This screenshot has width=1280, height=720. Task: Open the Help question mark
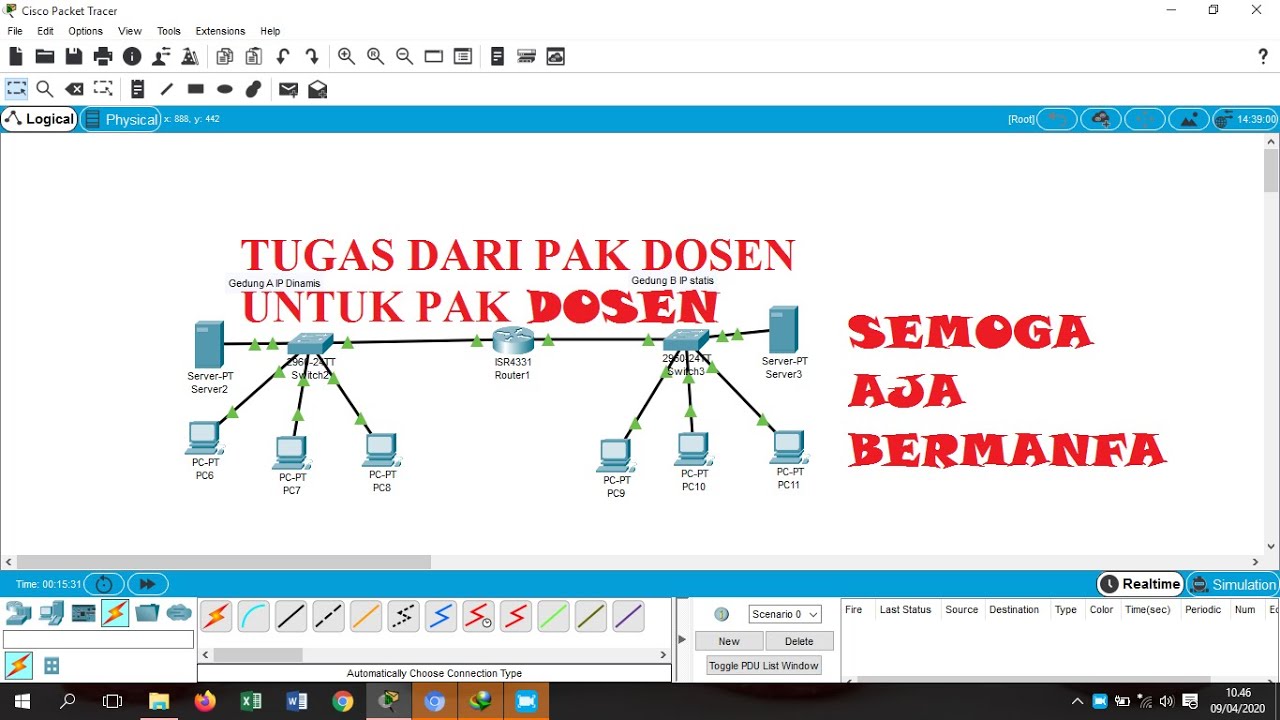coord(1263,57)
